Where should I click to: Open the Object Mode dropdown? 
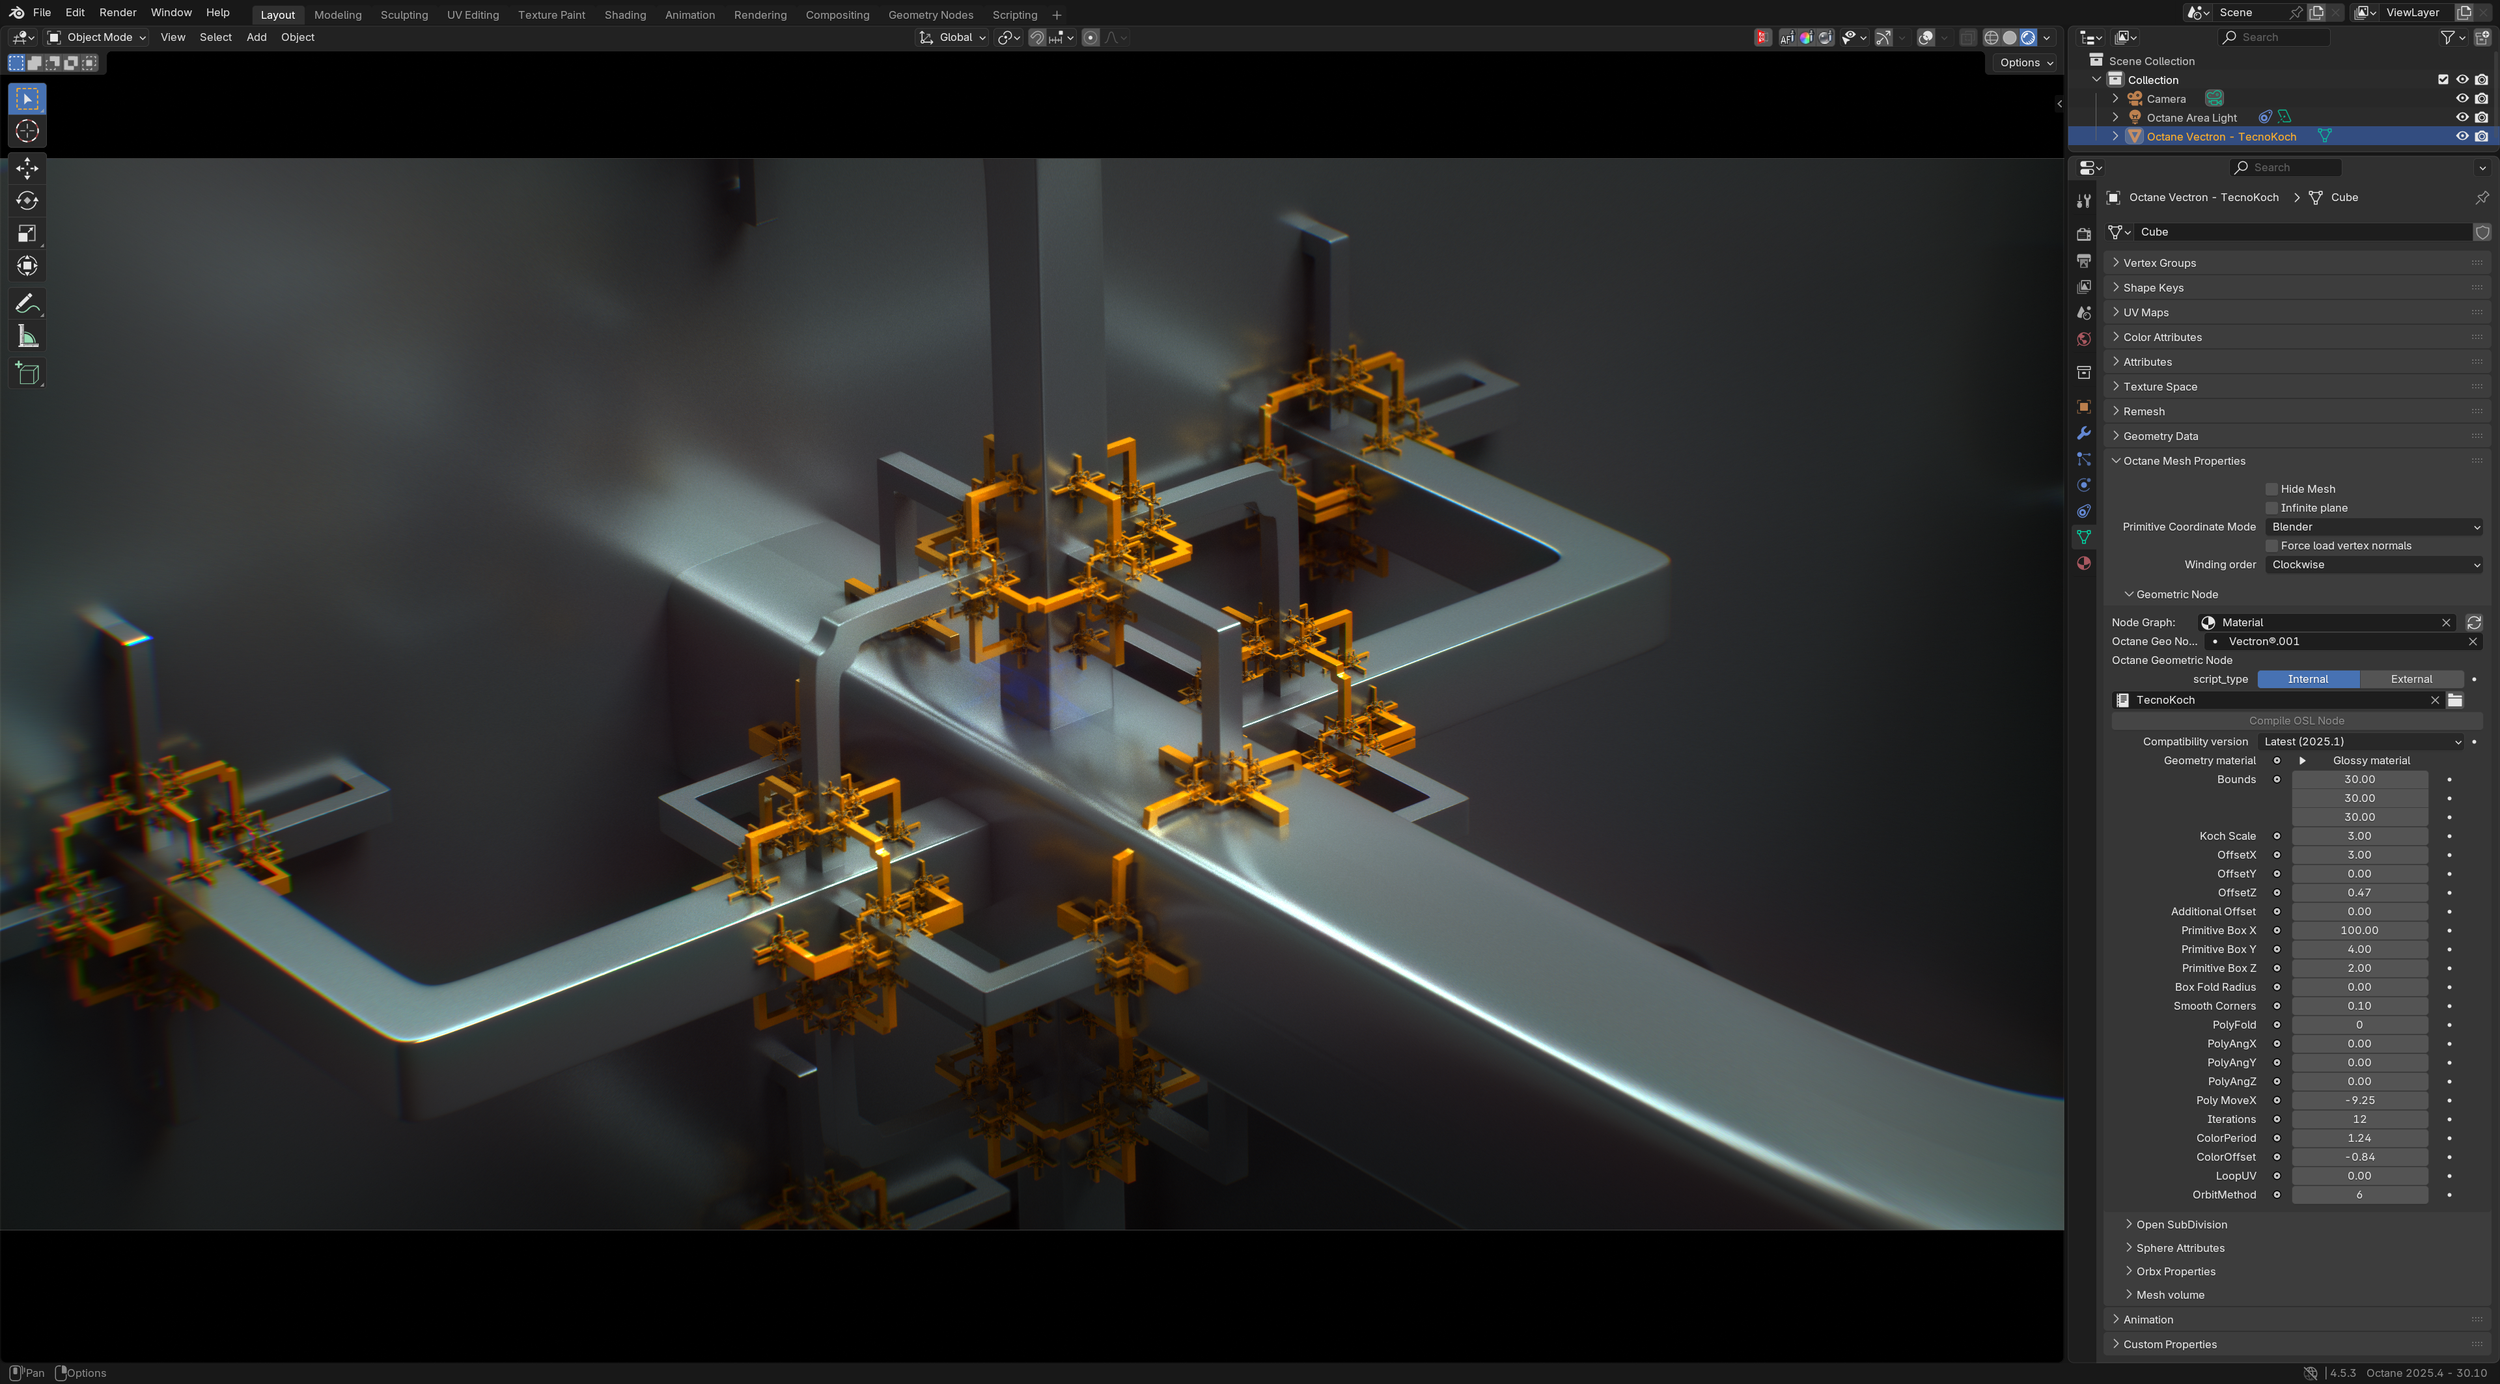pyautogui.click(x=97, y=37)
